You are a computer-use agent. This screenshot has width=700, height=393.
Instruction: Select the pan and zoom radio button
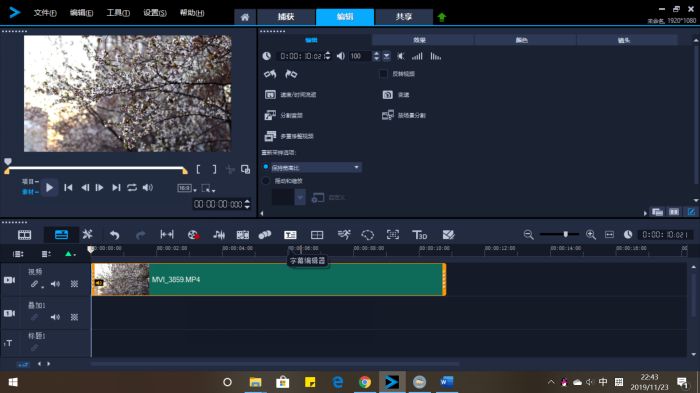tap(266, 181)
